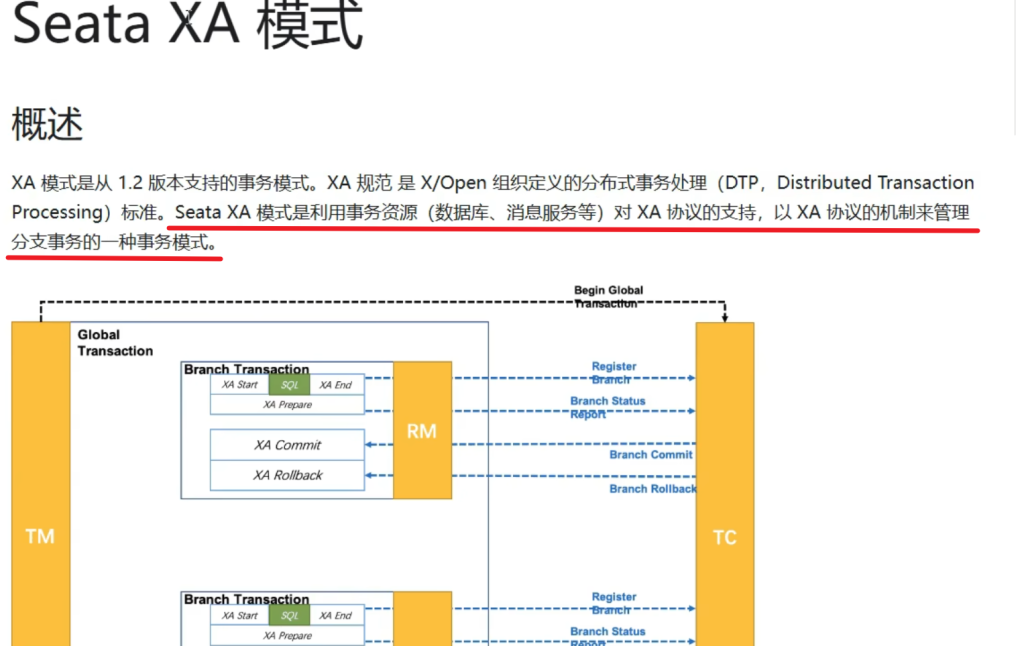Click XA Start in the upper branch transaction
This screenshot has width=1024, height=646.
point(239,385)
